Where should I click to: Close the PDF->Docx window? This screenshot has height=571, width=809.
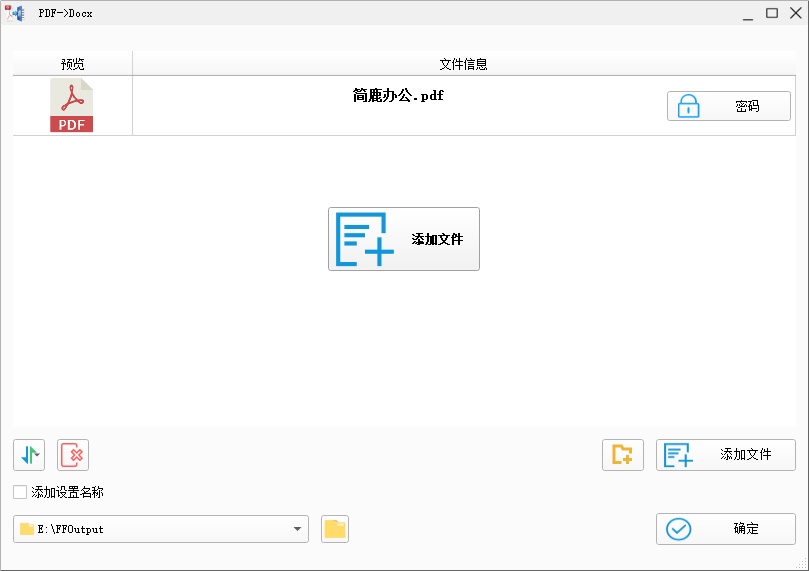pos(796,13)
